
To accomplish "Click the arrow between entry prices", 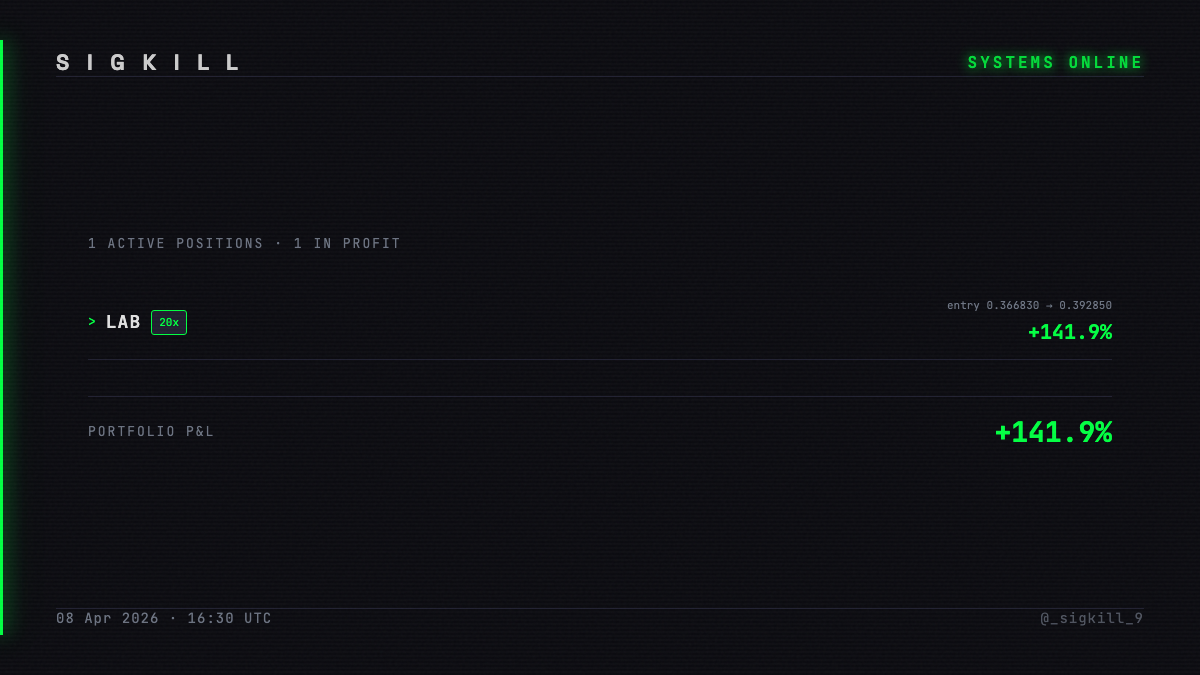I will point(1049,305).
